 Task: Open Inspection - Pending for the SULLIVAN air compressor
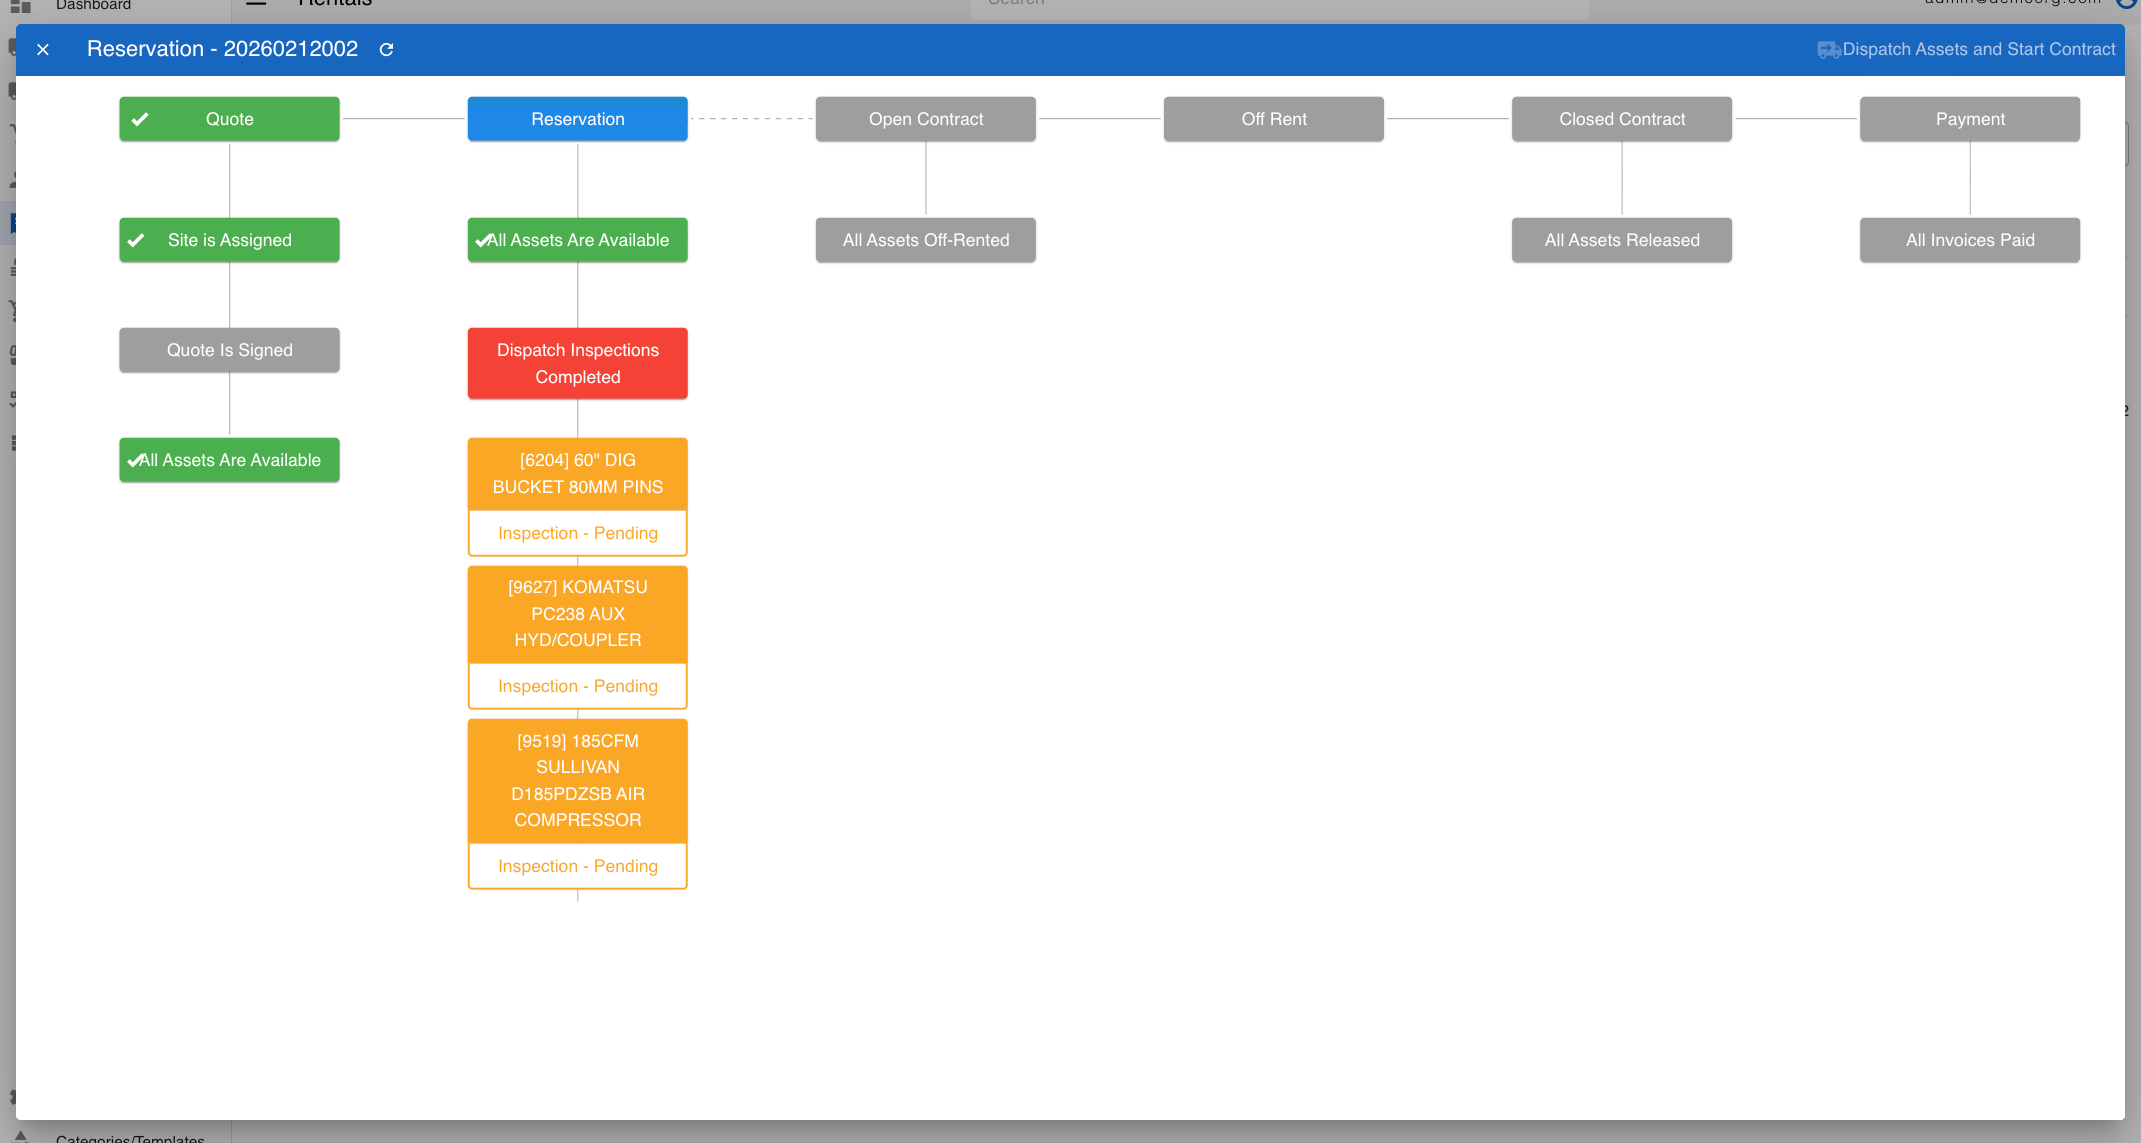(577, 866)
